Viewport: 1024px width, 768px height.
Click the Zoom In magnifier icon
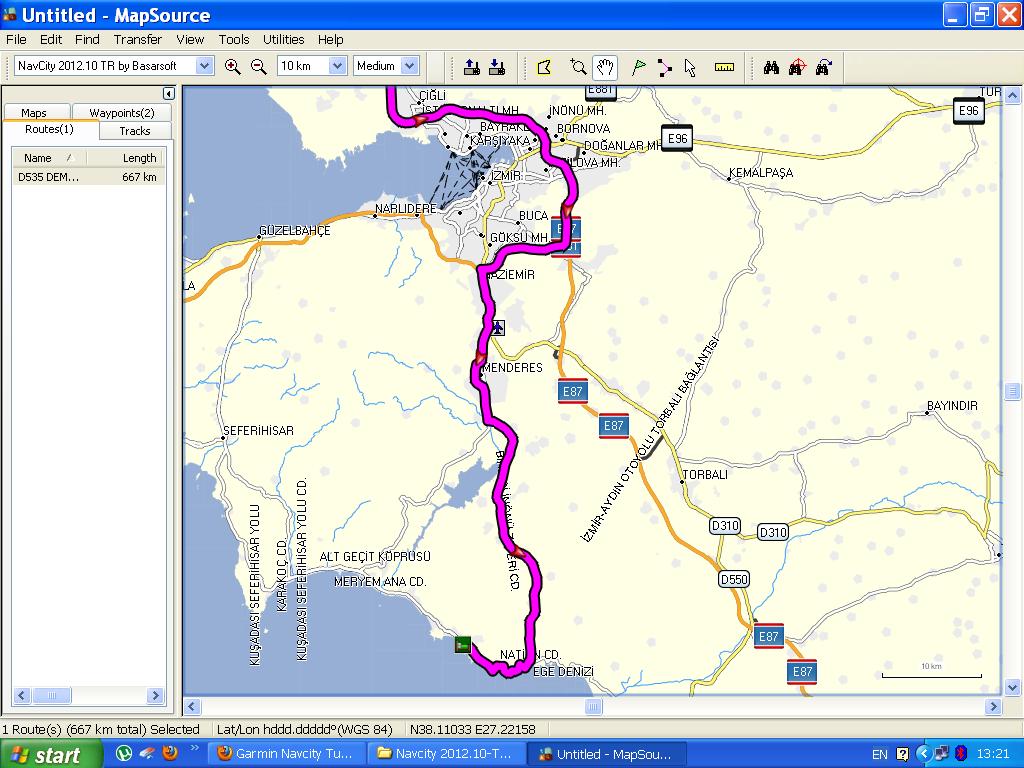click(232, 66)
